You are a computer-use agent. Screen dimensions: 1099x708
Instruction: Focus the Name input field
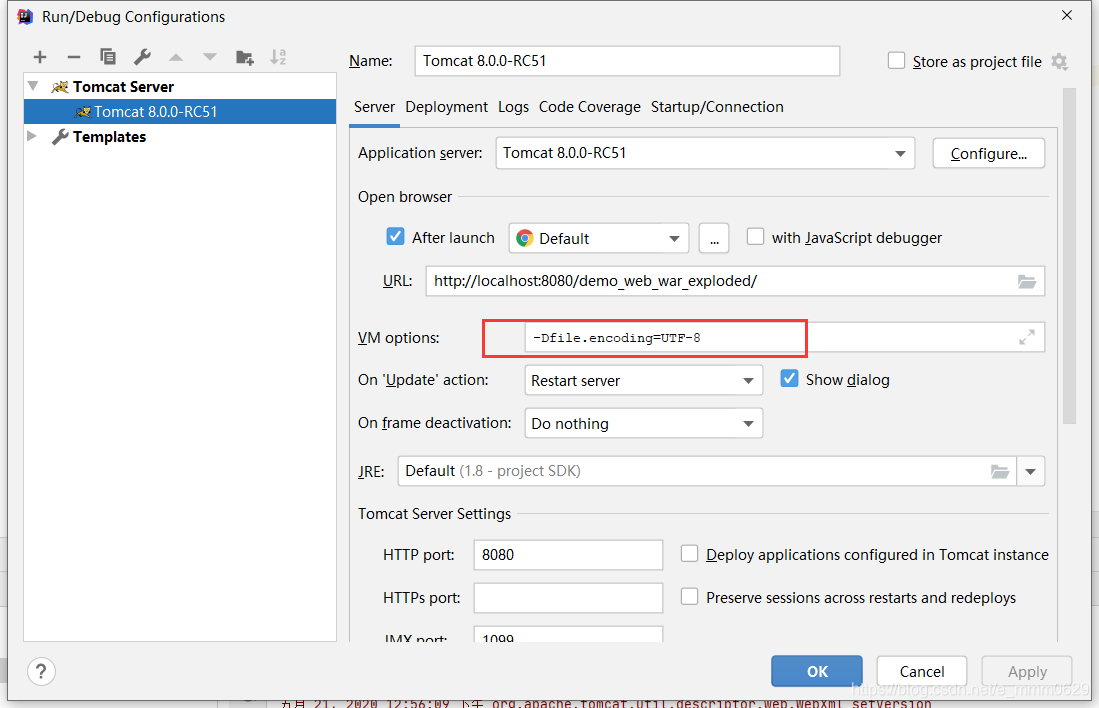(627, 61)
